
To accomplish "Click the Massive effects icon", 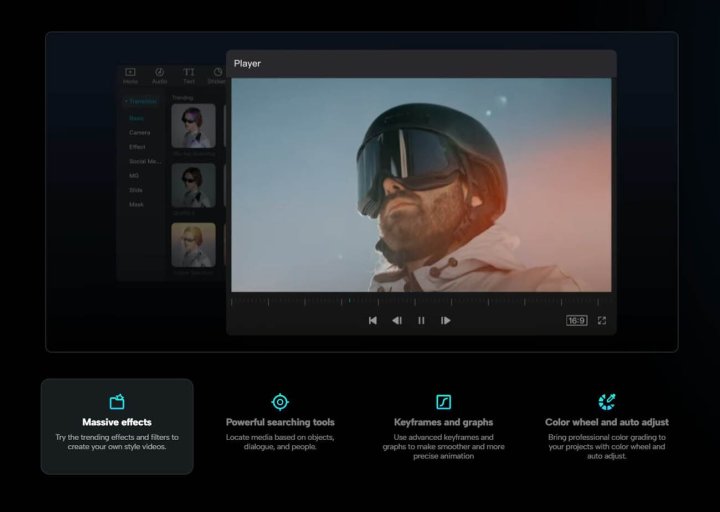I will 117,402.
